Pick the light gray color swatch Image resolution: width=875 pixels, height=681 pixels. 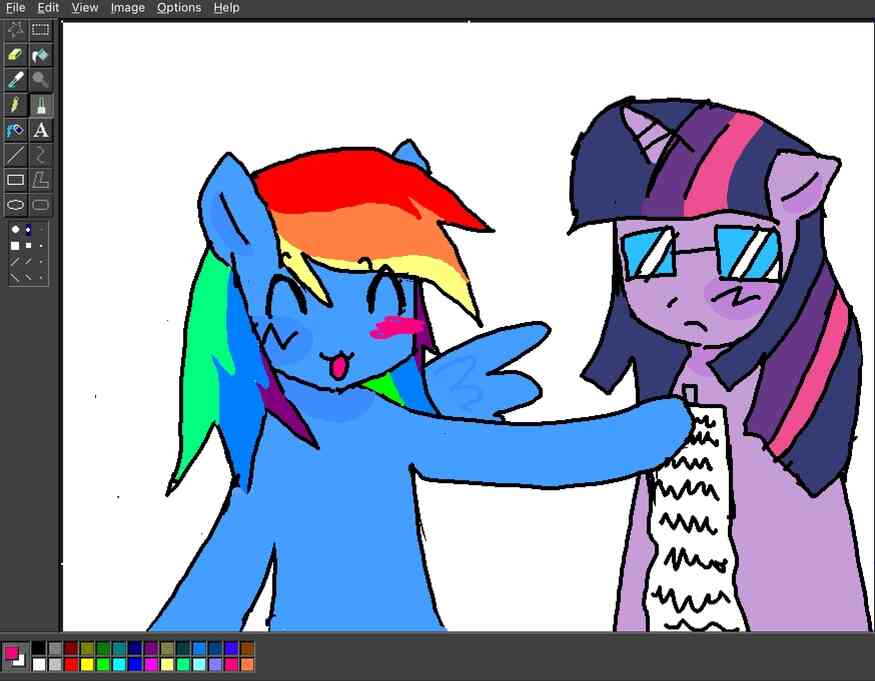pyautogui.click(x=55, y=664)
